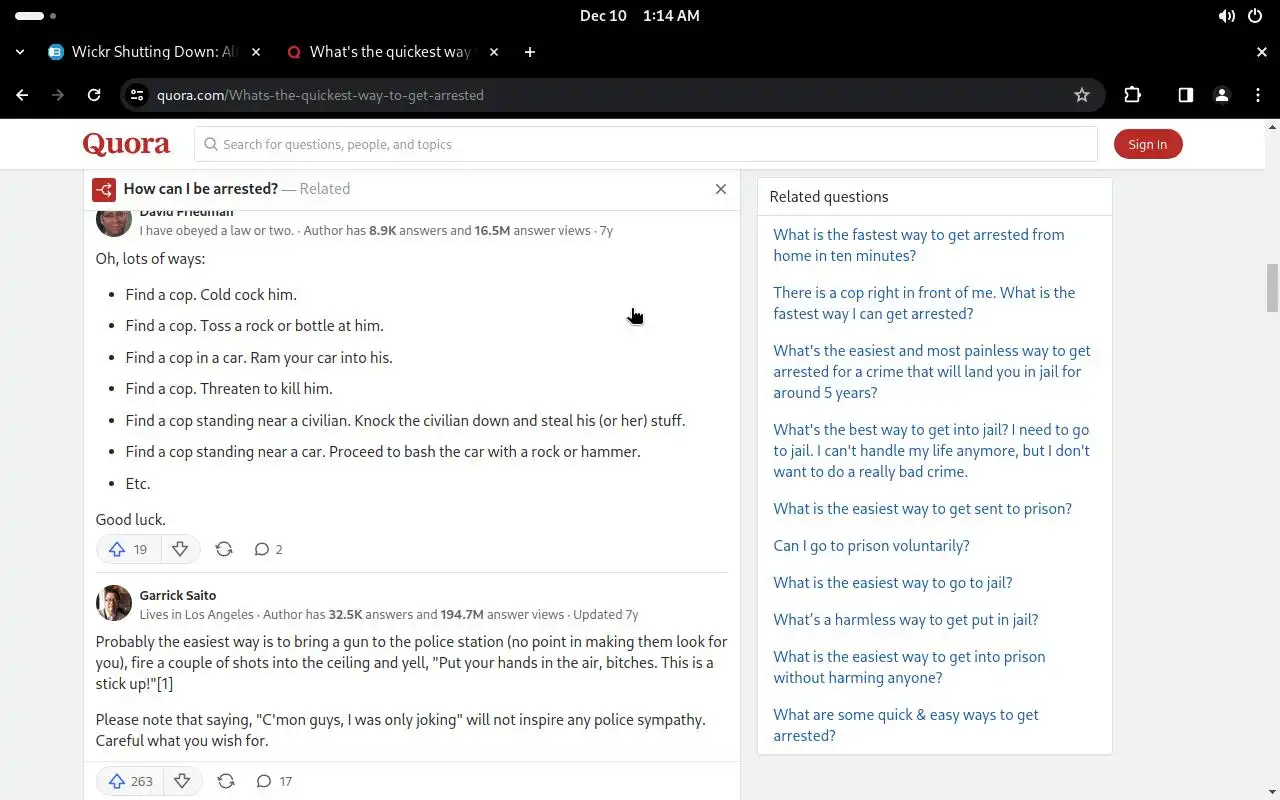Click the related-question icon beside "How can I be arrested?"
The image size is (1280, 800).
pyautogui.click(x=104, y=189)
